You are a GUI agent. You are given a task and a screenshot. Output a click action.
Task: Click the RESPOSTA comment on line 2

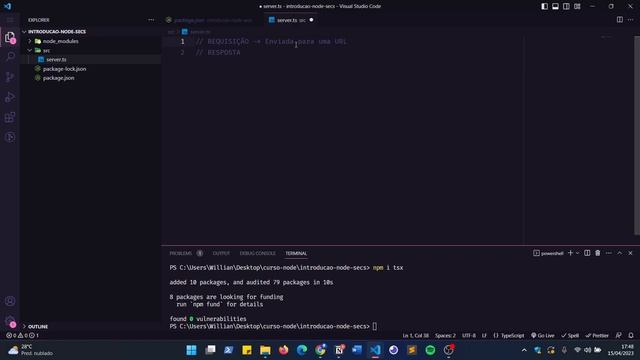pos(218,52)
